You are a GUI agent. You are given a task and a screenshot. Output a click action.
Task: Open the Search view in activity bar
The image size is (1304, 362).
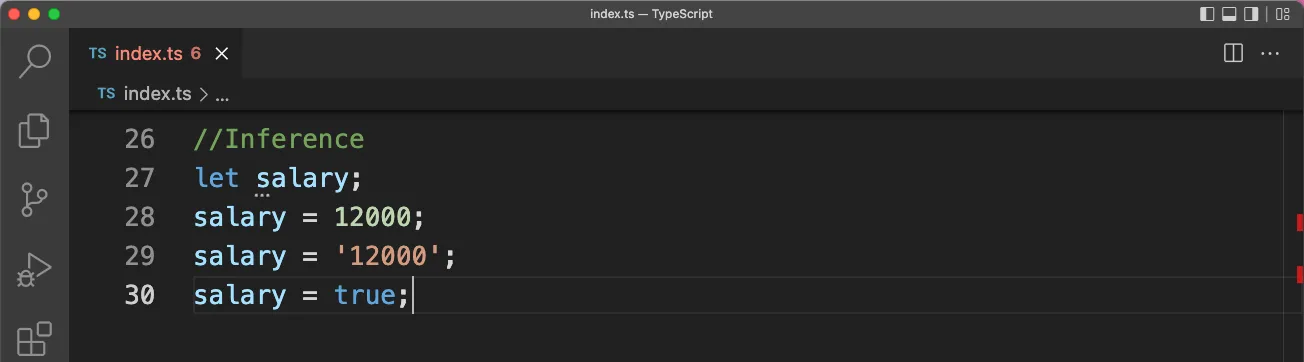point(35,61)
